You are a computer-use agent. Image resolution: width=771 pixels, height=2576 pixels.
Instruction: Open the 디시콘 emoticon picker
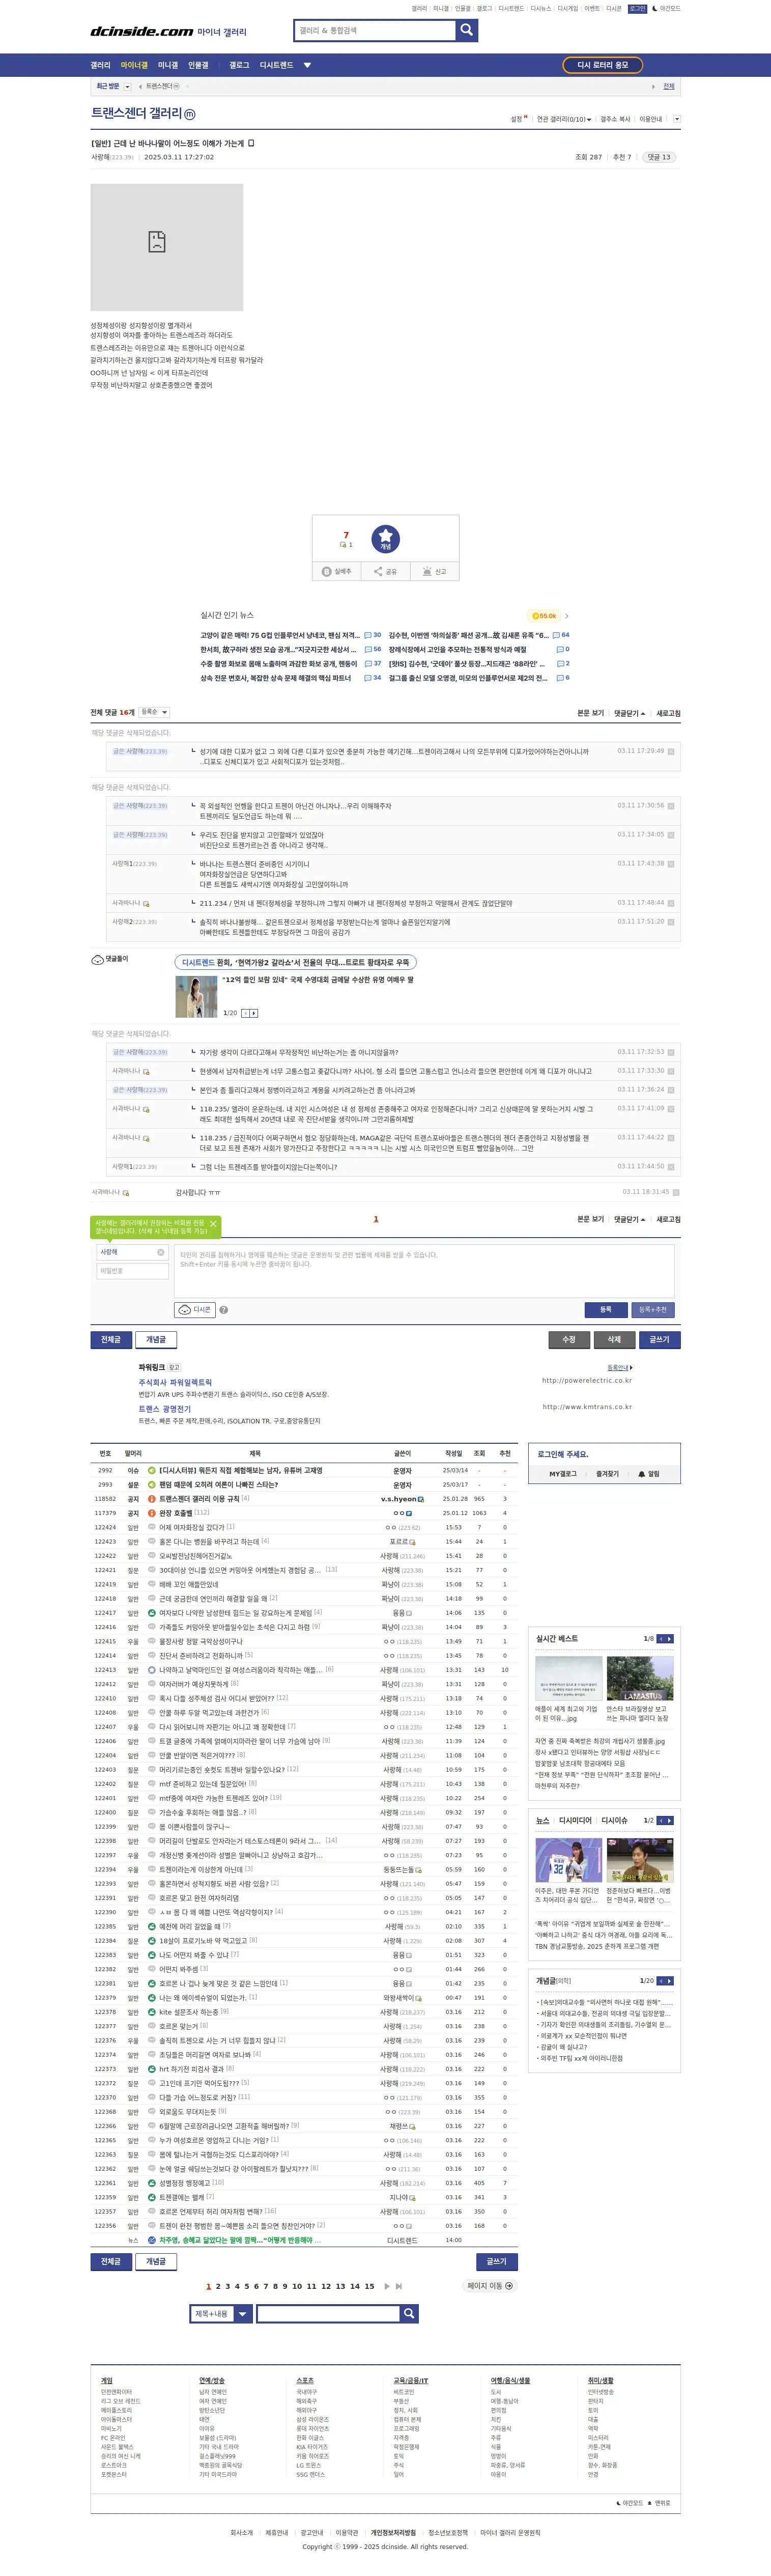pyautogui.click(x=195, y=1309)
